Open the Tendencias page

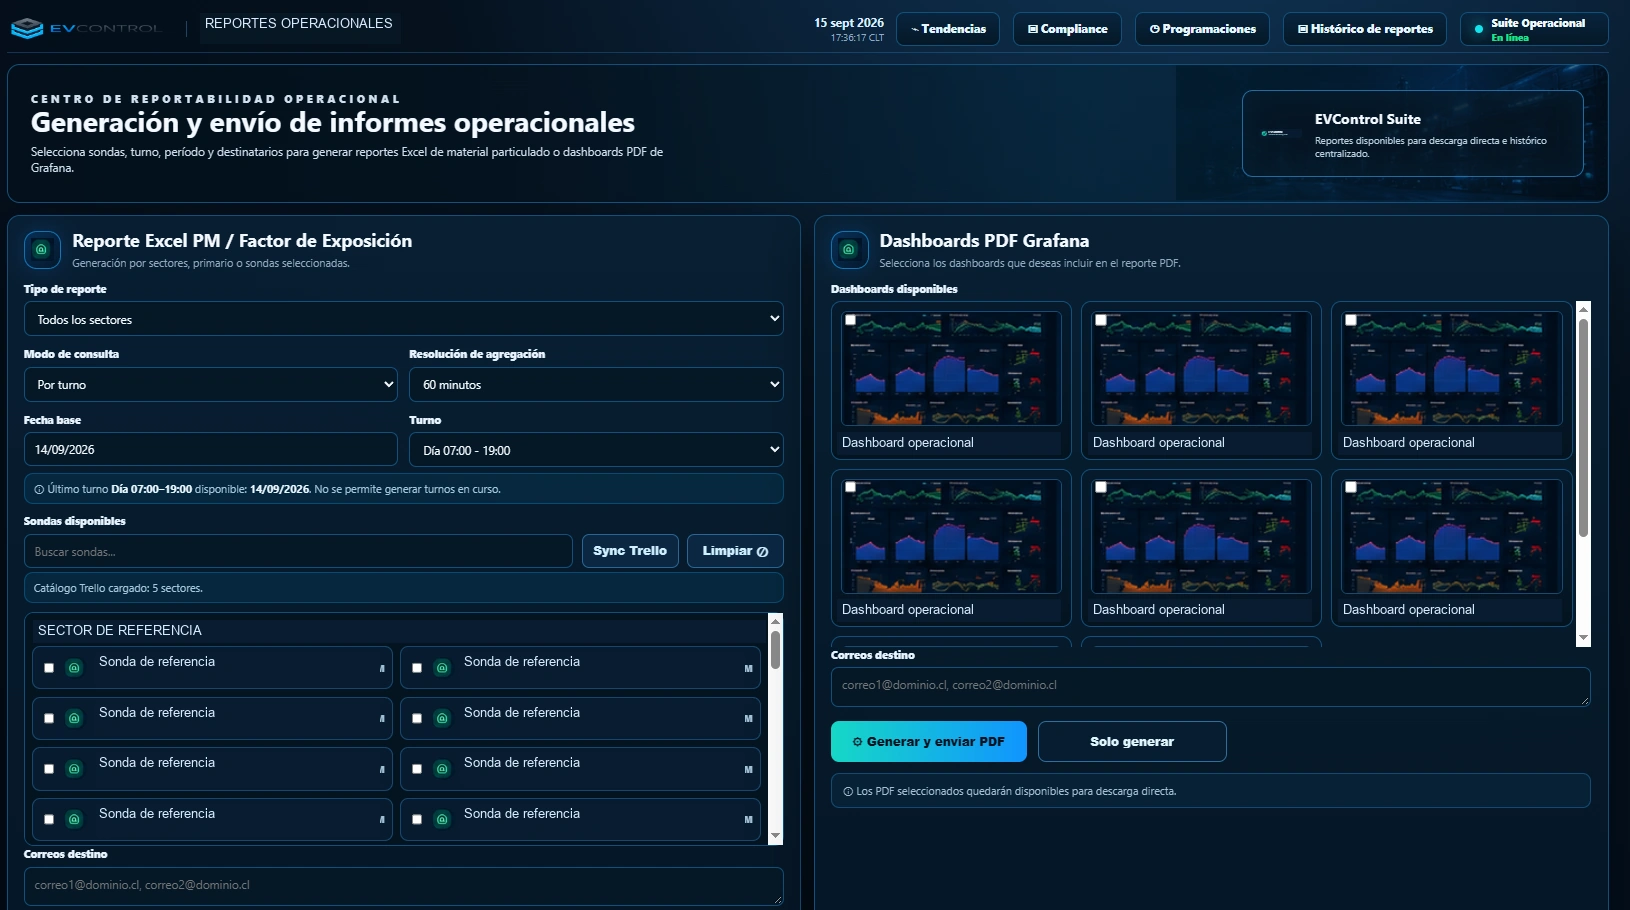click(x=948, y=29)
